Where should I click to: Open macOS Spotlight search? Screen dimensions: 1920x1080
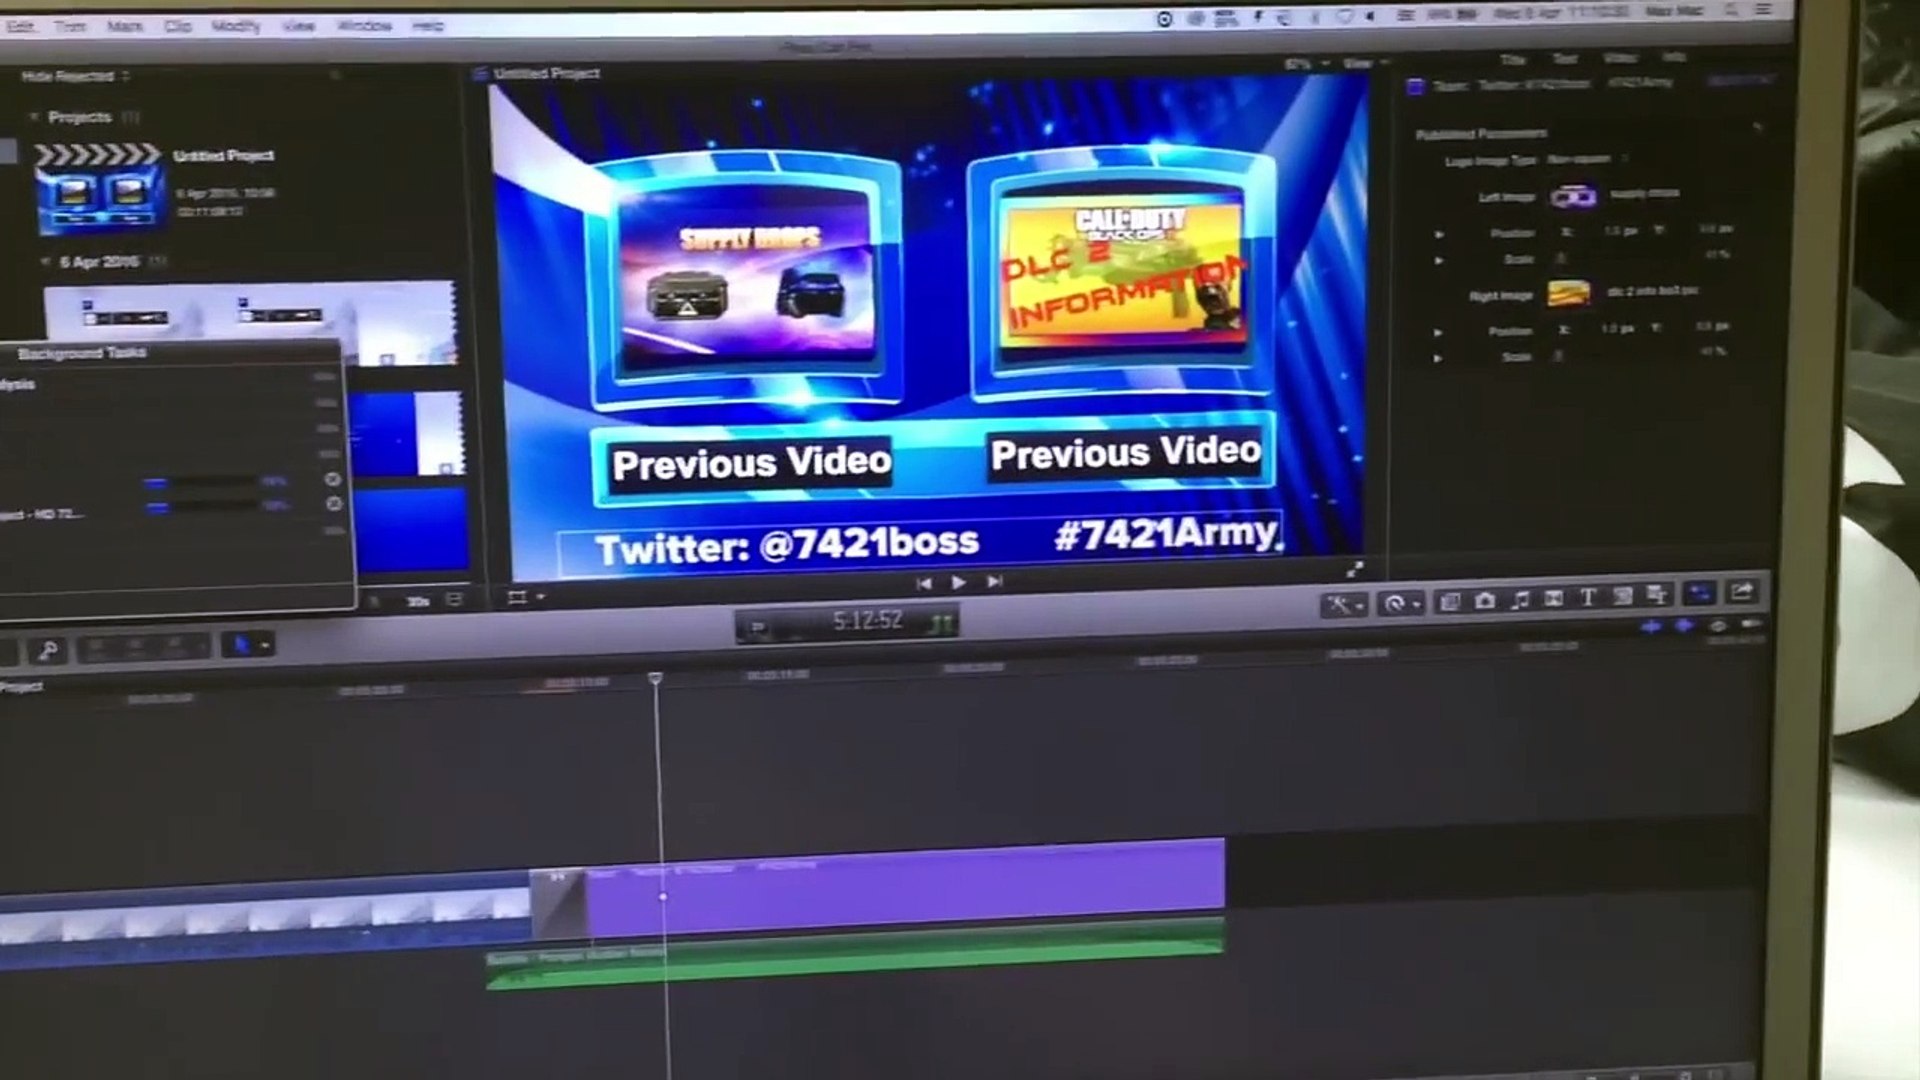tap(1729, 10)
